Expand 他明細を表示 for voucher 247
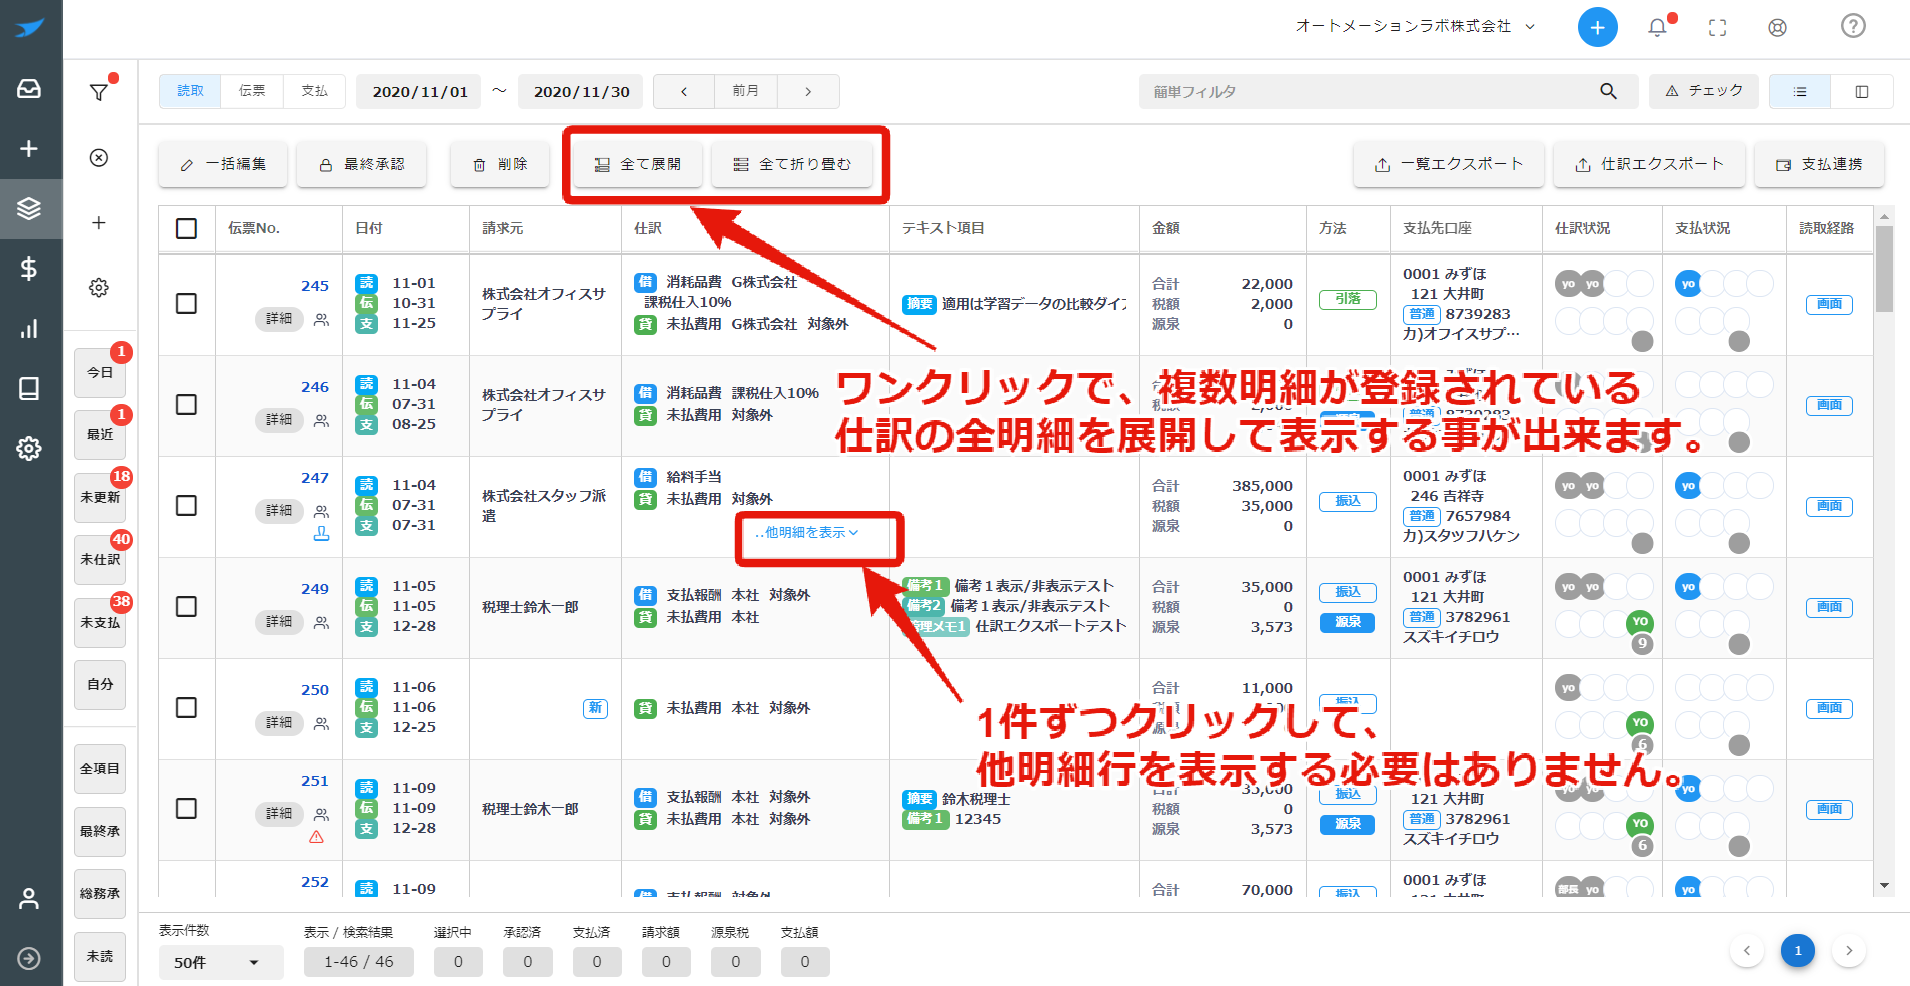The height and width of the screenshot is (986, 1910). click(806, 533)
